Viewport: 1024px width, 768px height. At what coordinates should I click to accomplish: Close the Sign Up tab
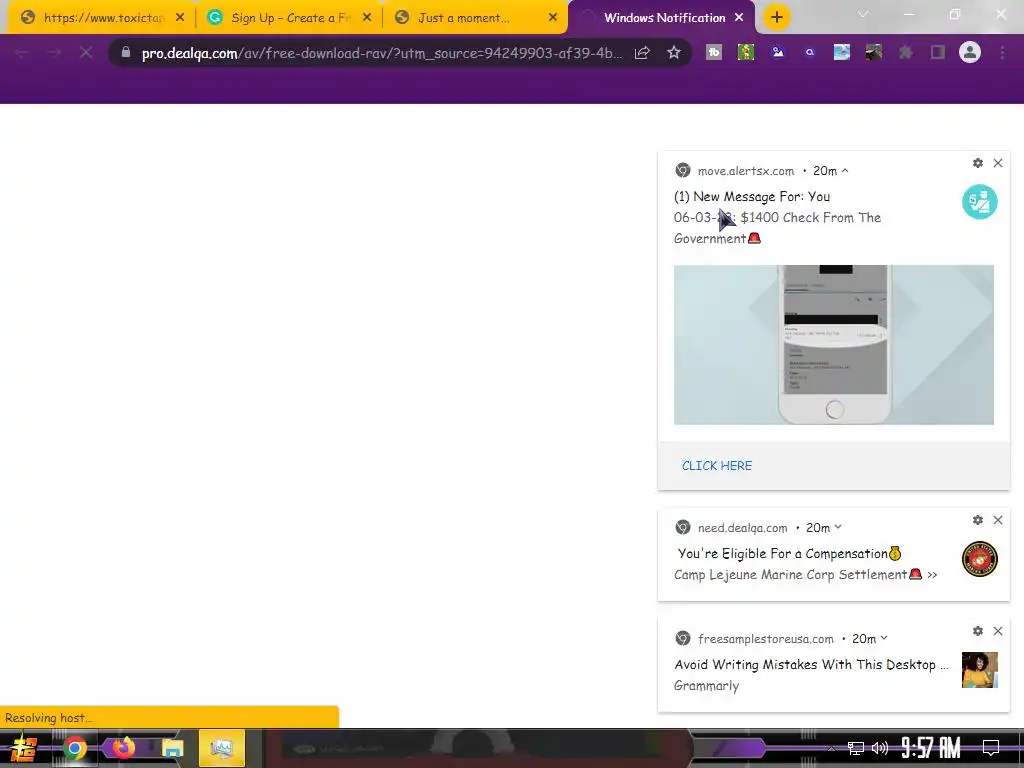tap(367, 18)
